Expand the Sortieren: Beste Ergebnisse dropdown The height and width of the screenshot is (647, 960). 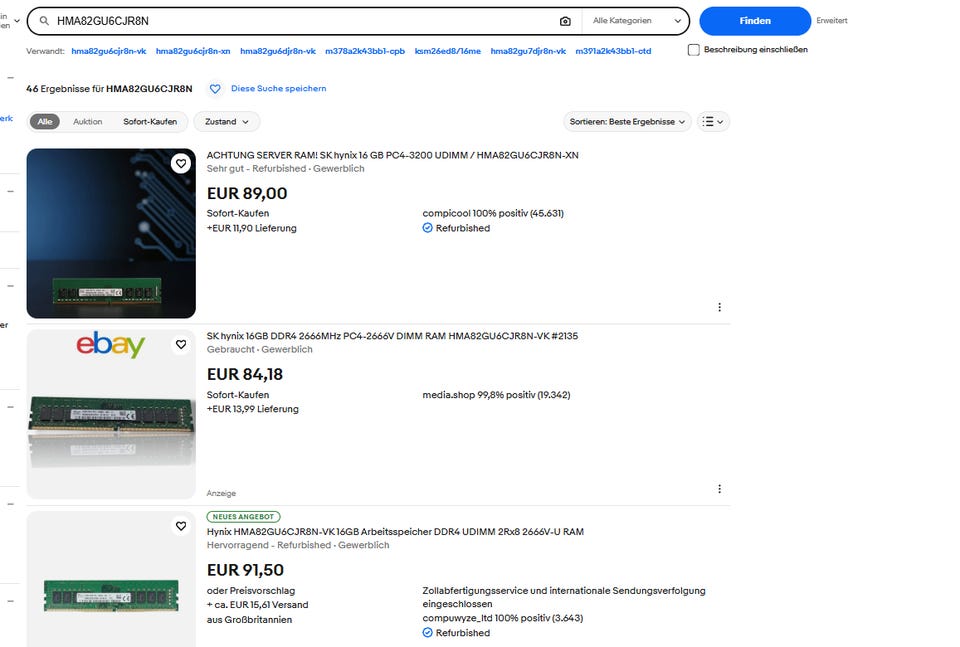tap(628, 122)
